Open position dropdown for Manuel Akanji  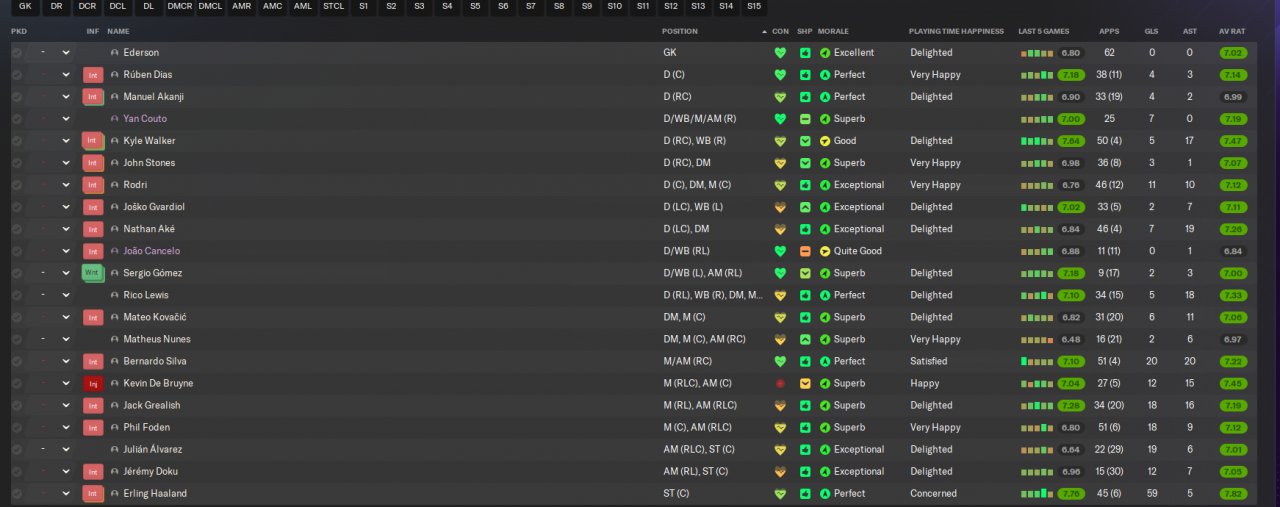pyautogui.click(x=66, y=97)
